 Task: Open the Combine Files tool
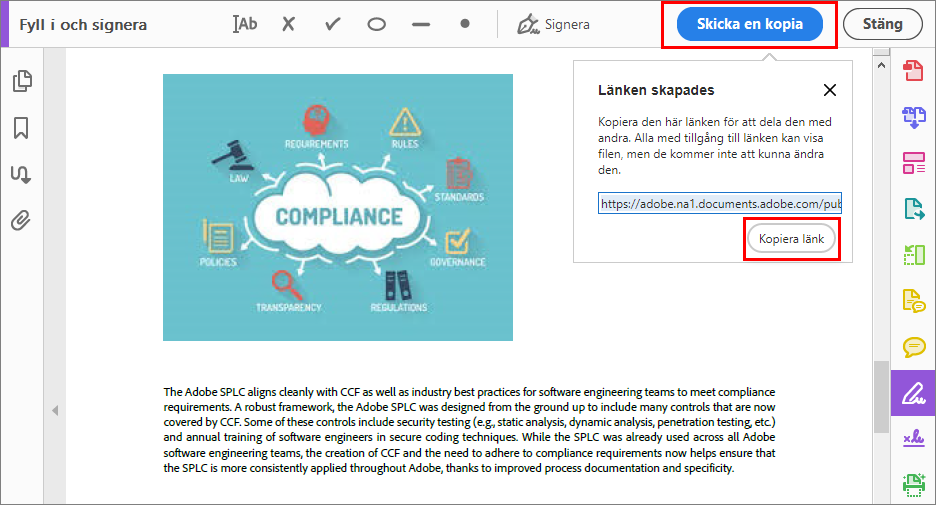click(x=913, y=116)
